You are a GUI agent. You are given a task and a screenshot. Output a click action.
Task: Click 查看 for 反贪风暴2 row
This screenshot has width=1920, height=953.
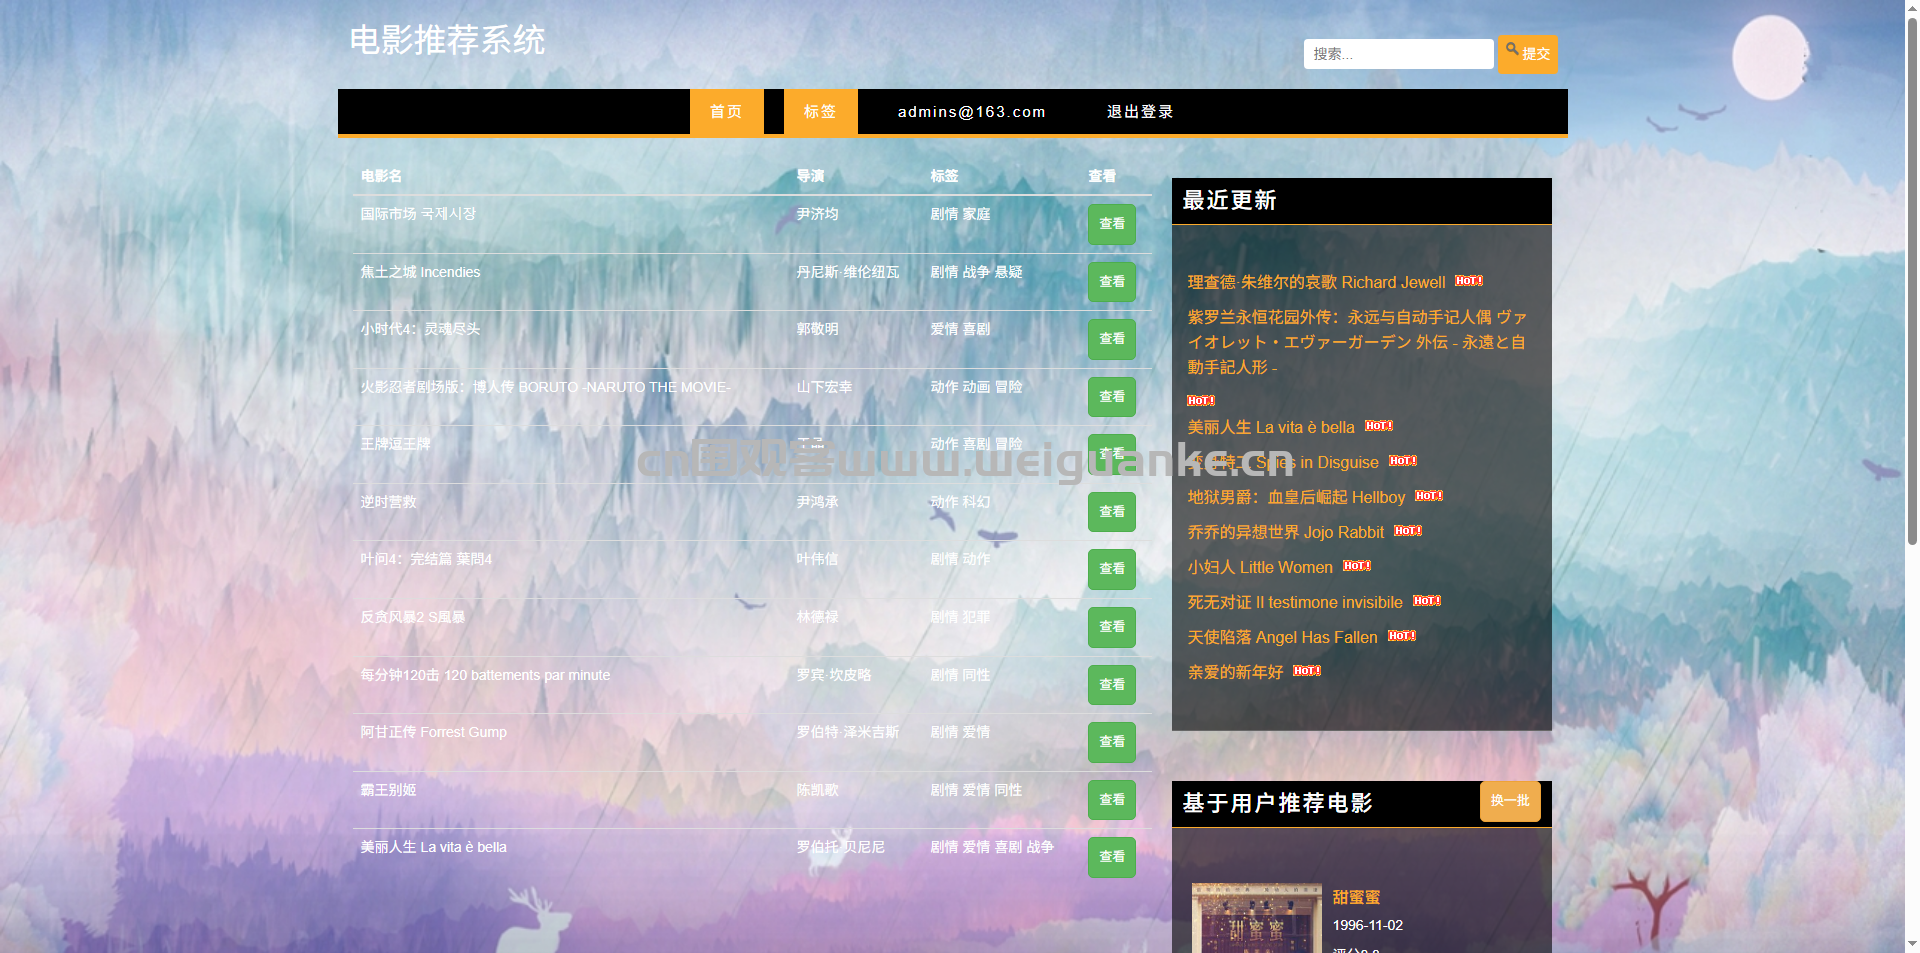point(1112,627)
